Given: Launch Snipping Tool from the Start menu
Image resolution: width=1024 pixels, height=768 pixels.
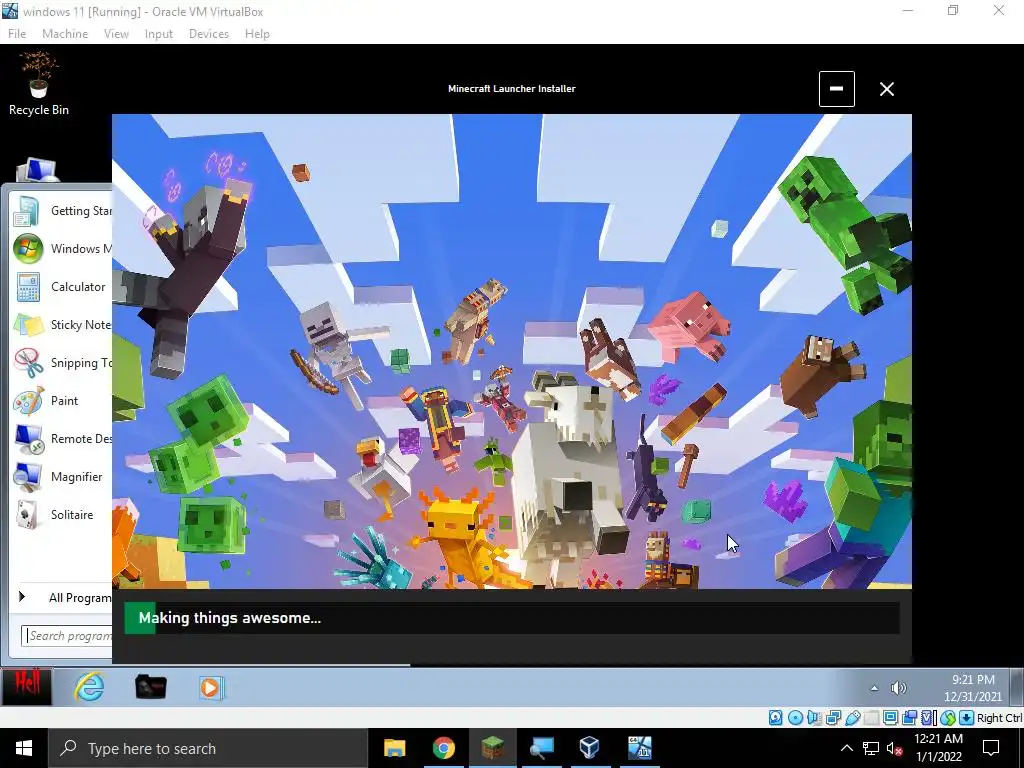Looking at the screenshot, I should coord(62,362).
